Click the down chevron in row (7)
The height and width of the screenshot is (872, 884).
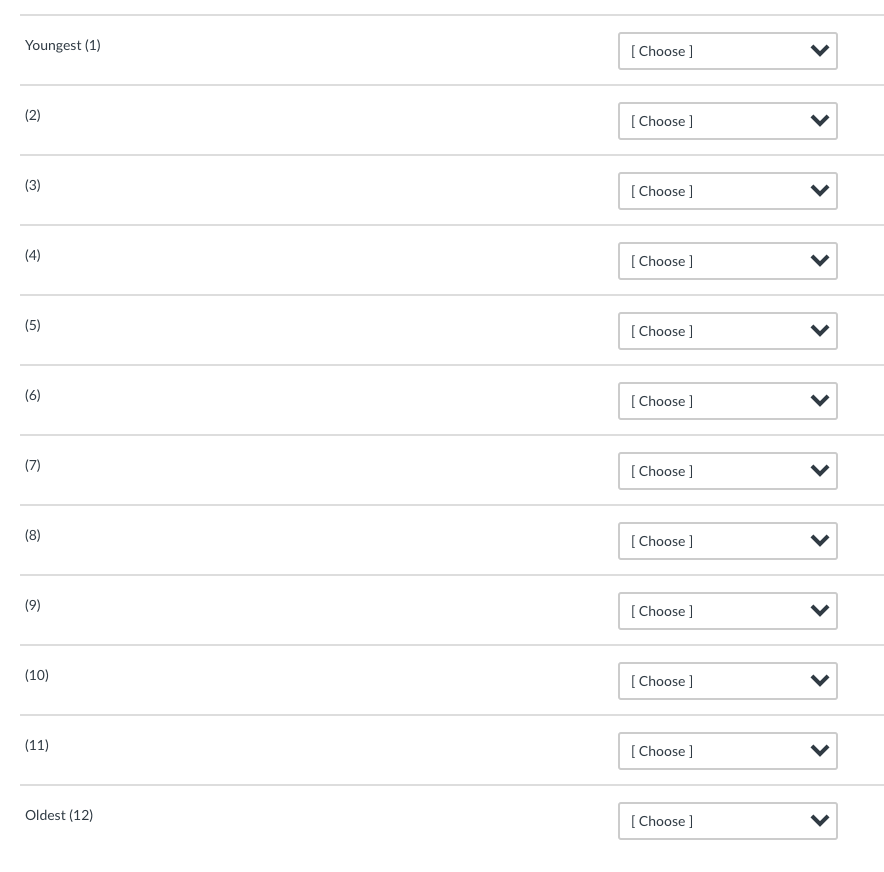coord(820,471)
